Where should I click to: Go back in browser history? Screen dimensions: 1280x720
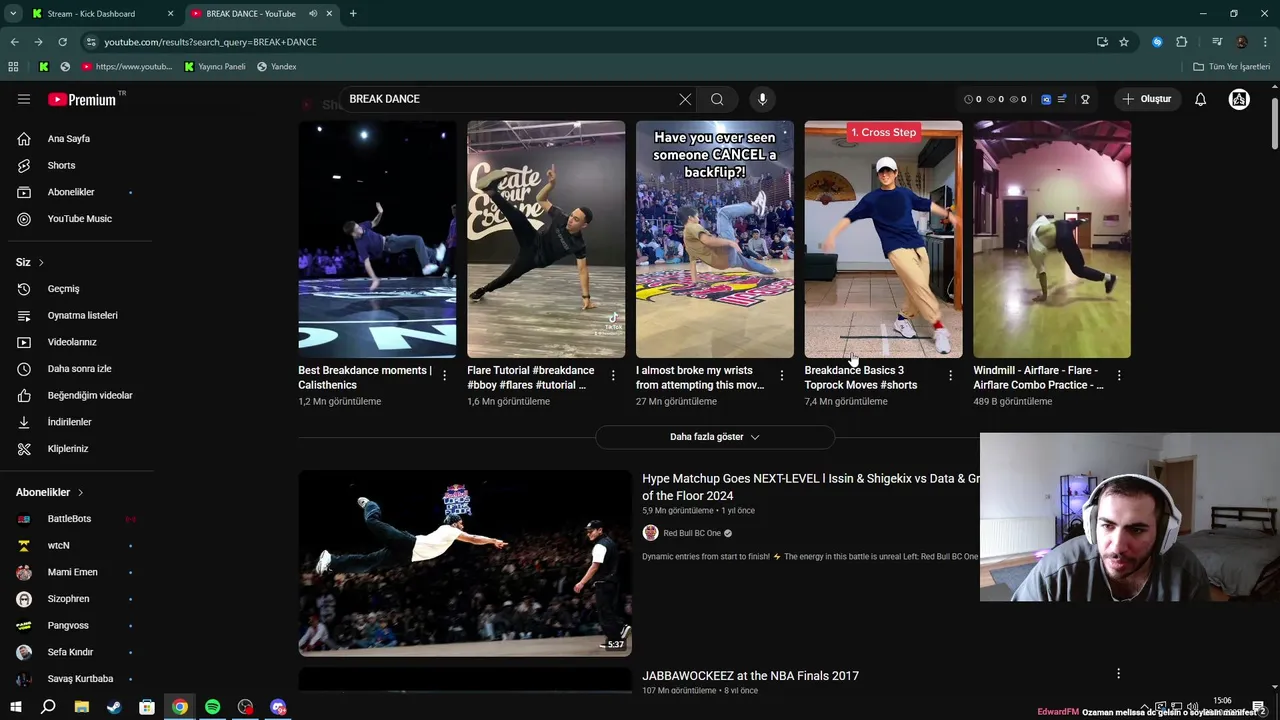pos(14,42)
